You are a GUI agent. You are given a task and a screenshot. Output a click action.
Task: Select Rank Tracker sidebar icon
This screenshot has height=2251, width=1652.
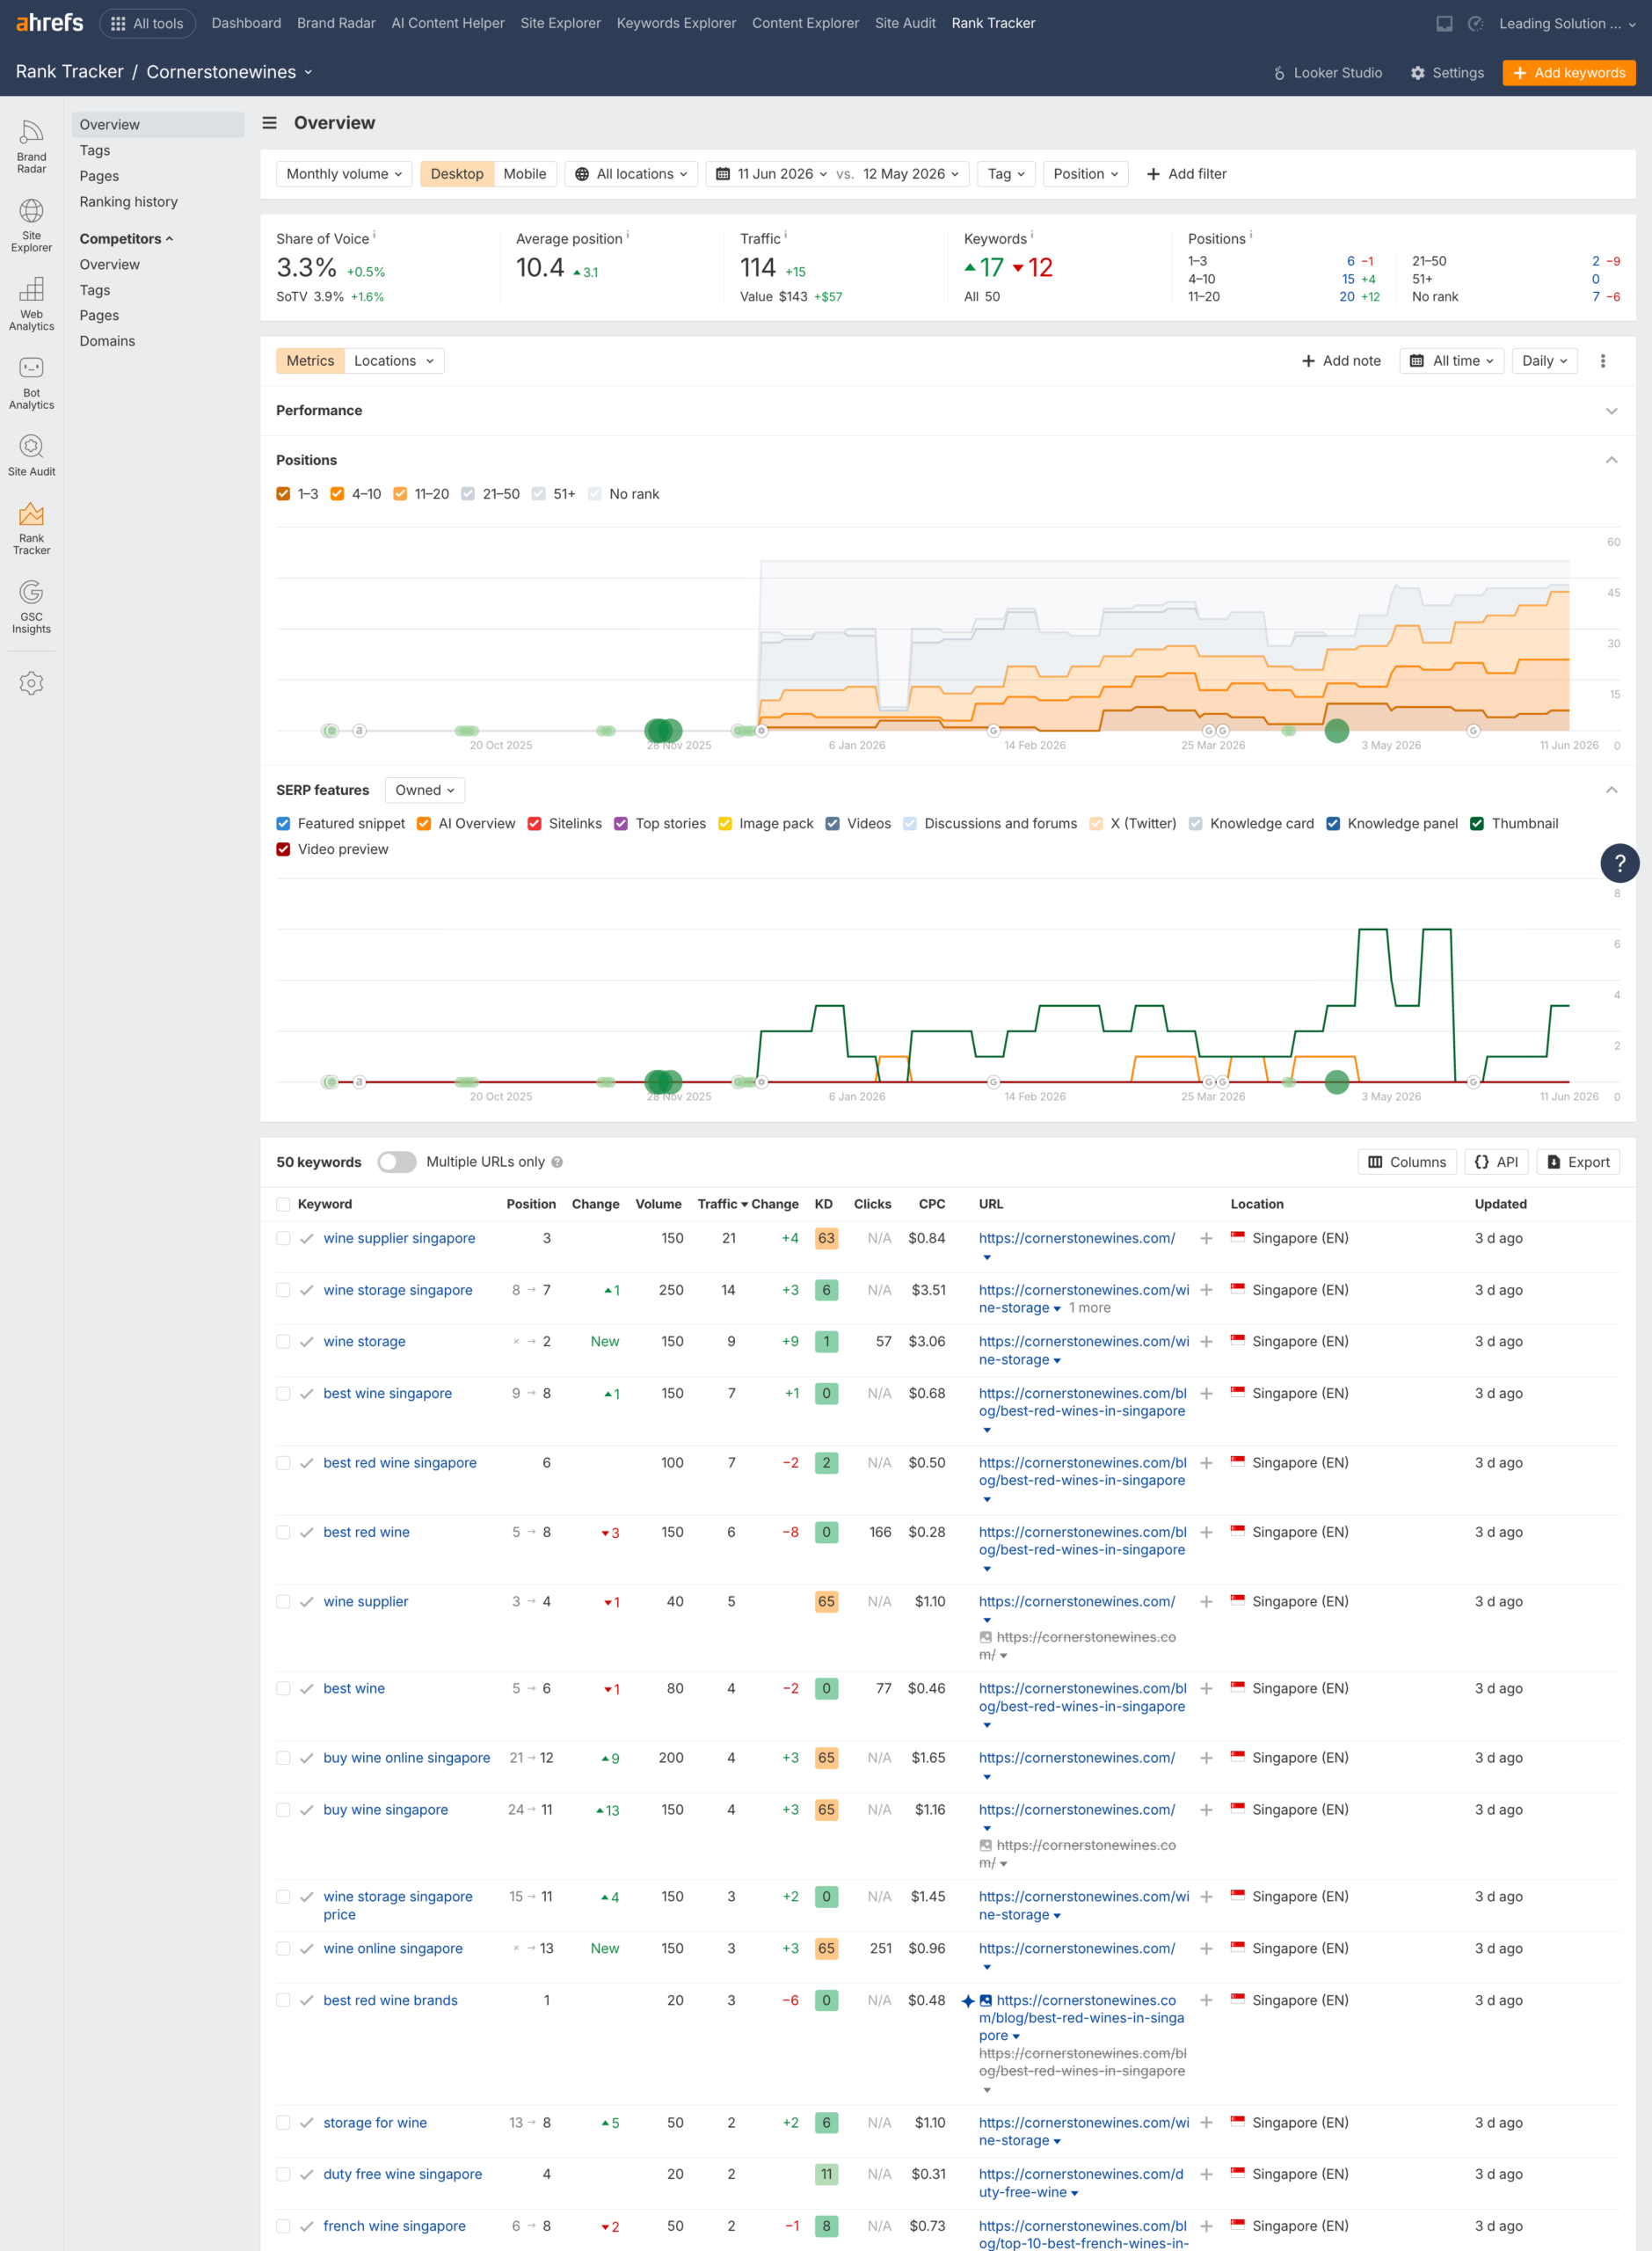(31, 528)
